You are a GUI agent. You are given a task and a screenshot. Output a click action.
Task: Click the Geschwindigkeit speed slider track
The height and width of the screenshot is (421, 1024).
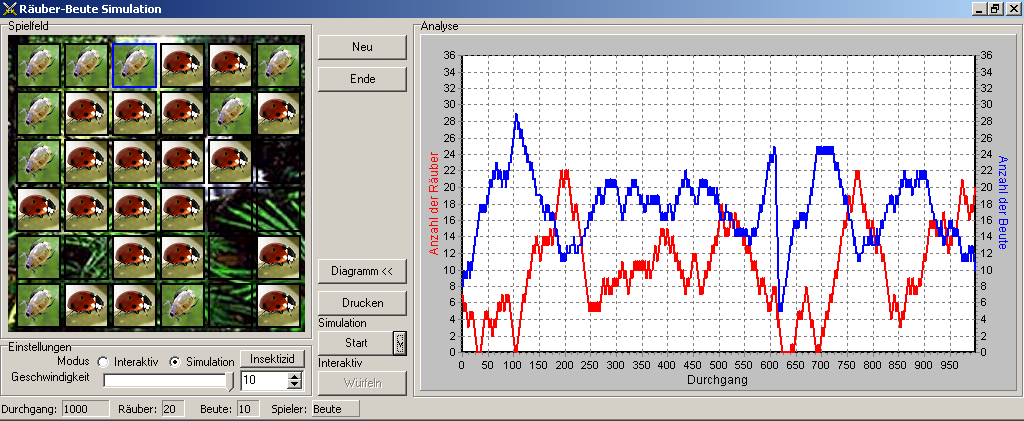(x=166, y=380)
